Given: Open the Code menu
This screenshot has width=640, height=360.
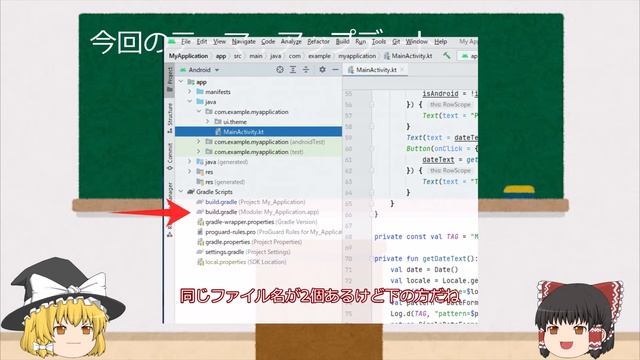Looking at the screenshot, I should tap(268, 42).
